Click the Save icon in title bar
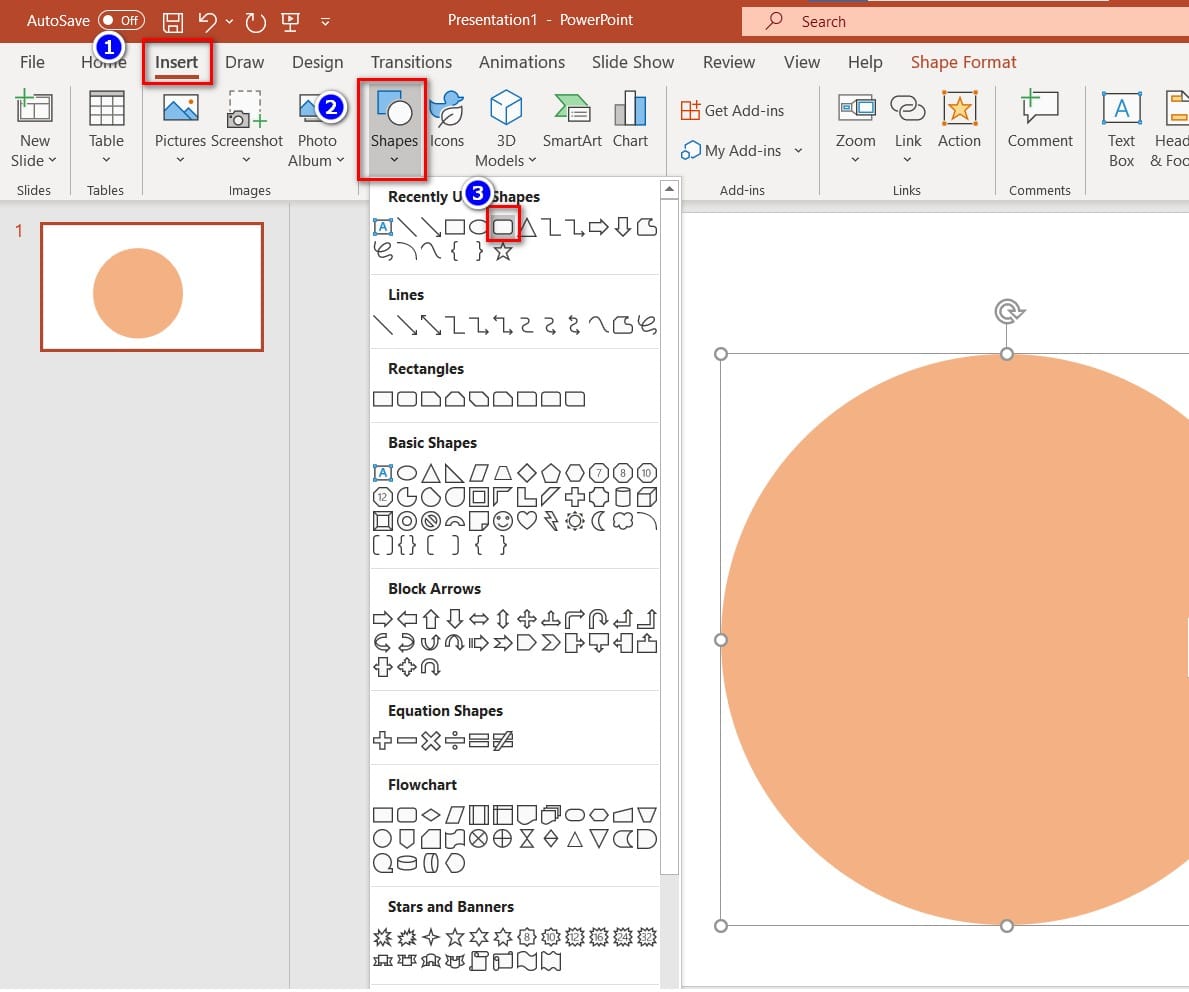1189x992 pixels. tap(173, 21)
